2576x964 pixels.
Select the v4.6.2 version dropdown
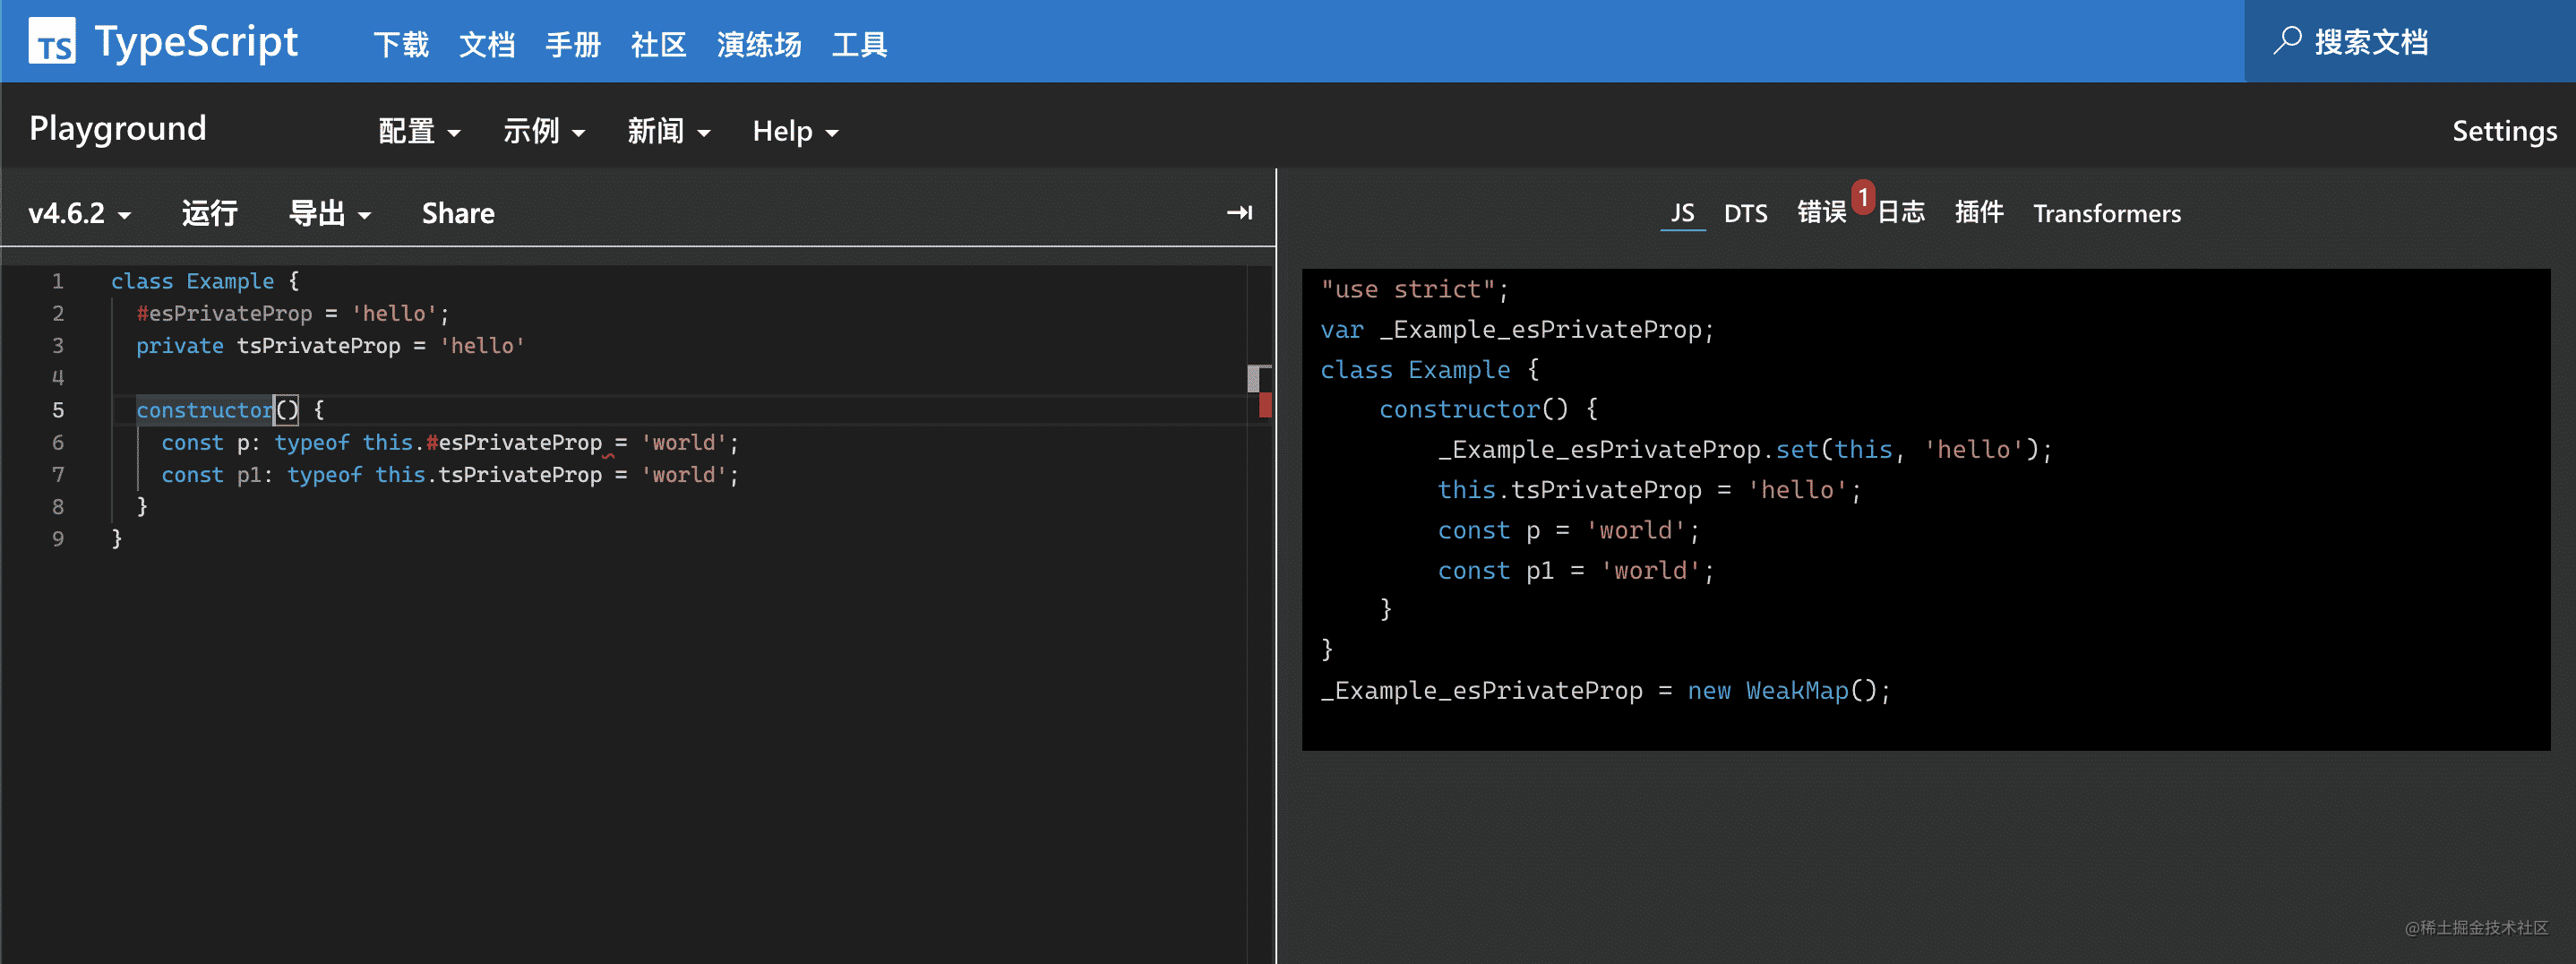(x=80, y=213)
